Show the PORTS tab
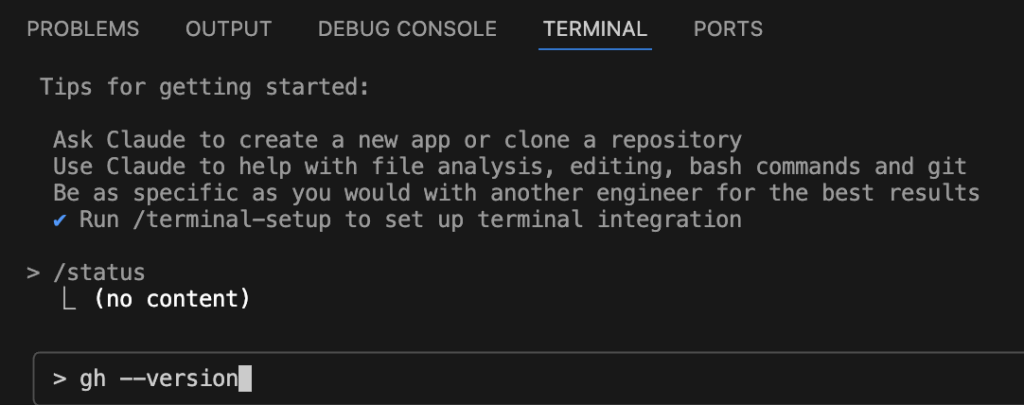The height and width of the screenshot is (405, 1024). point(728,29)
